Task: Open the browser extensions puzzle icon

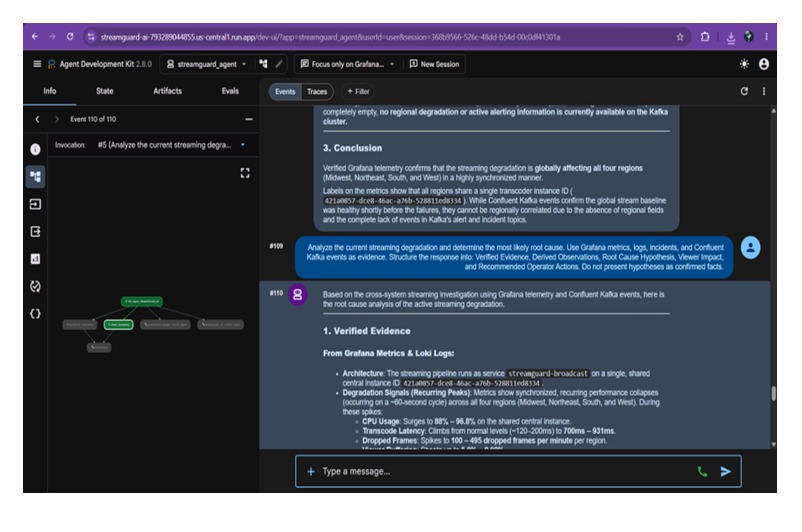Action: tap(705, 37)
